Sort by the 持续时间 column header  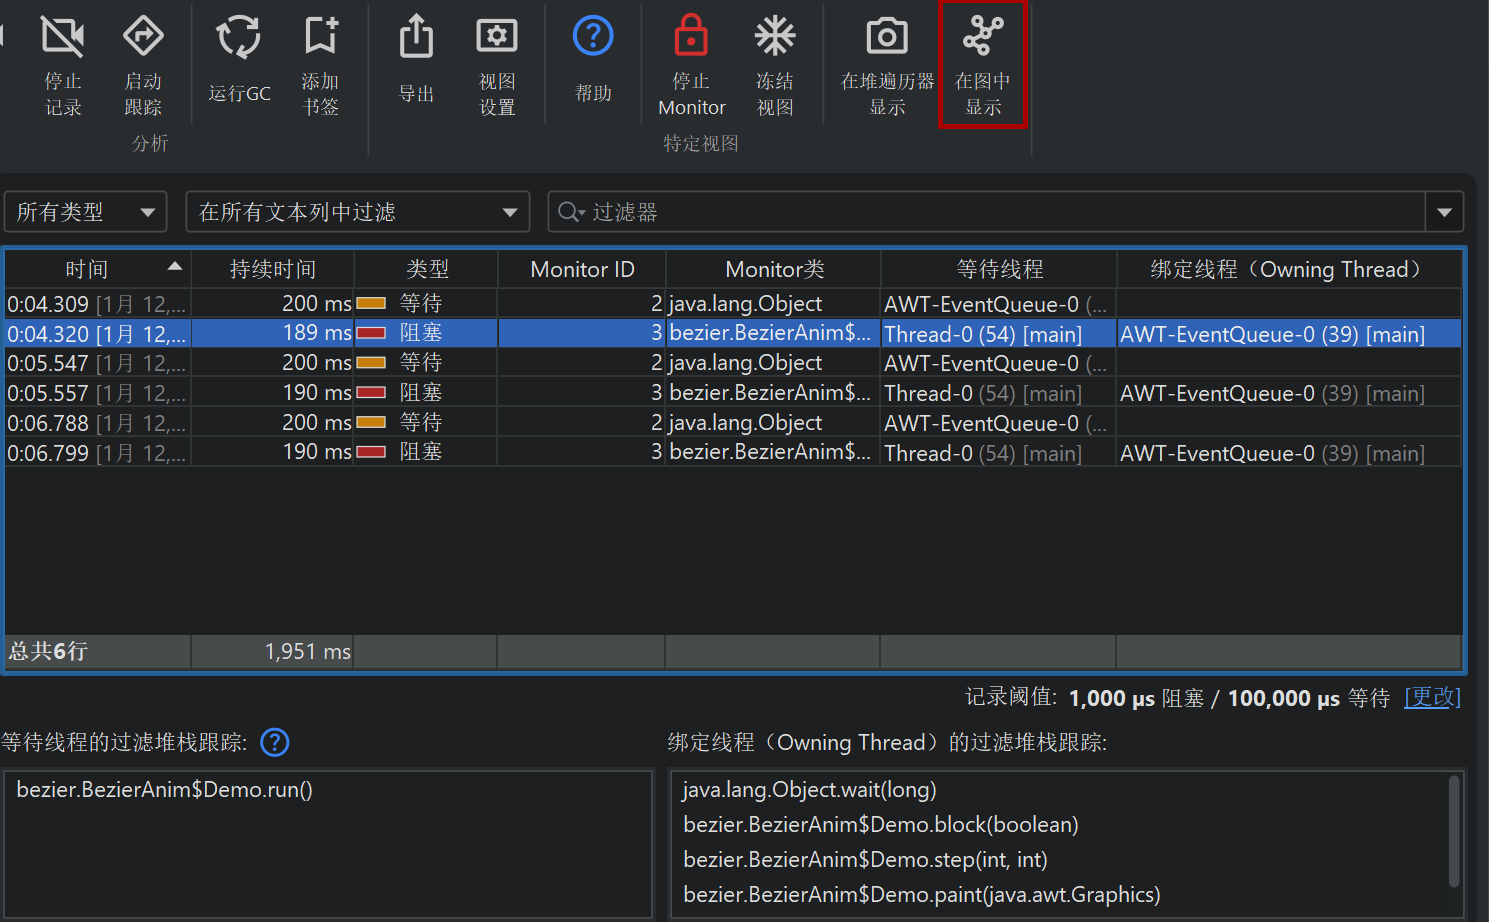(272, 269)
